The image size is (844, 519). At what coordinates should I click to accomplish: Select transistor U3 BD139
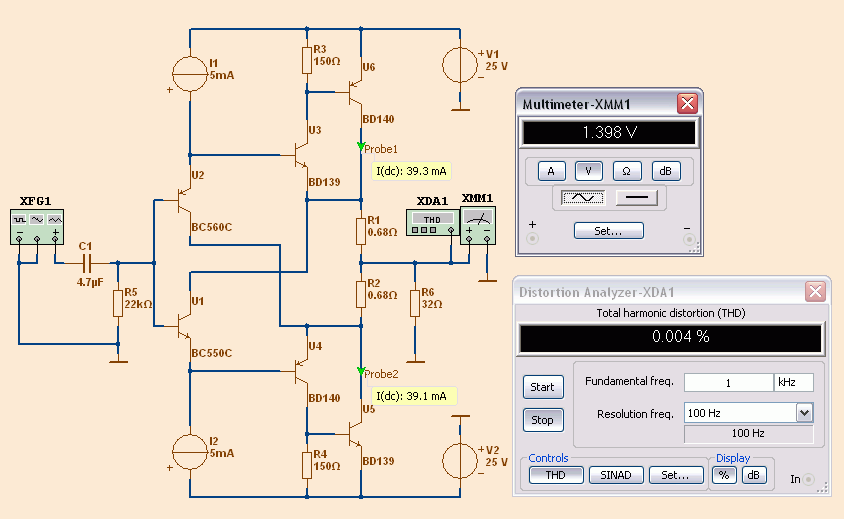301,155
